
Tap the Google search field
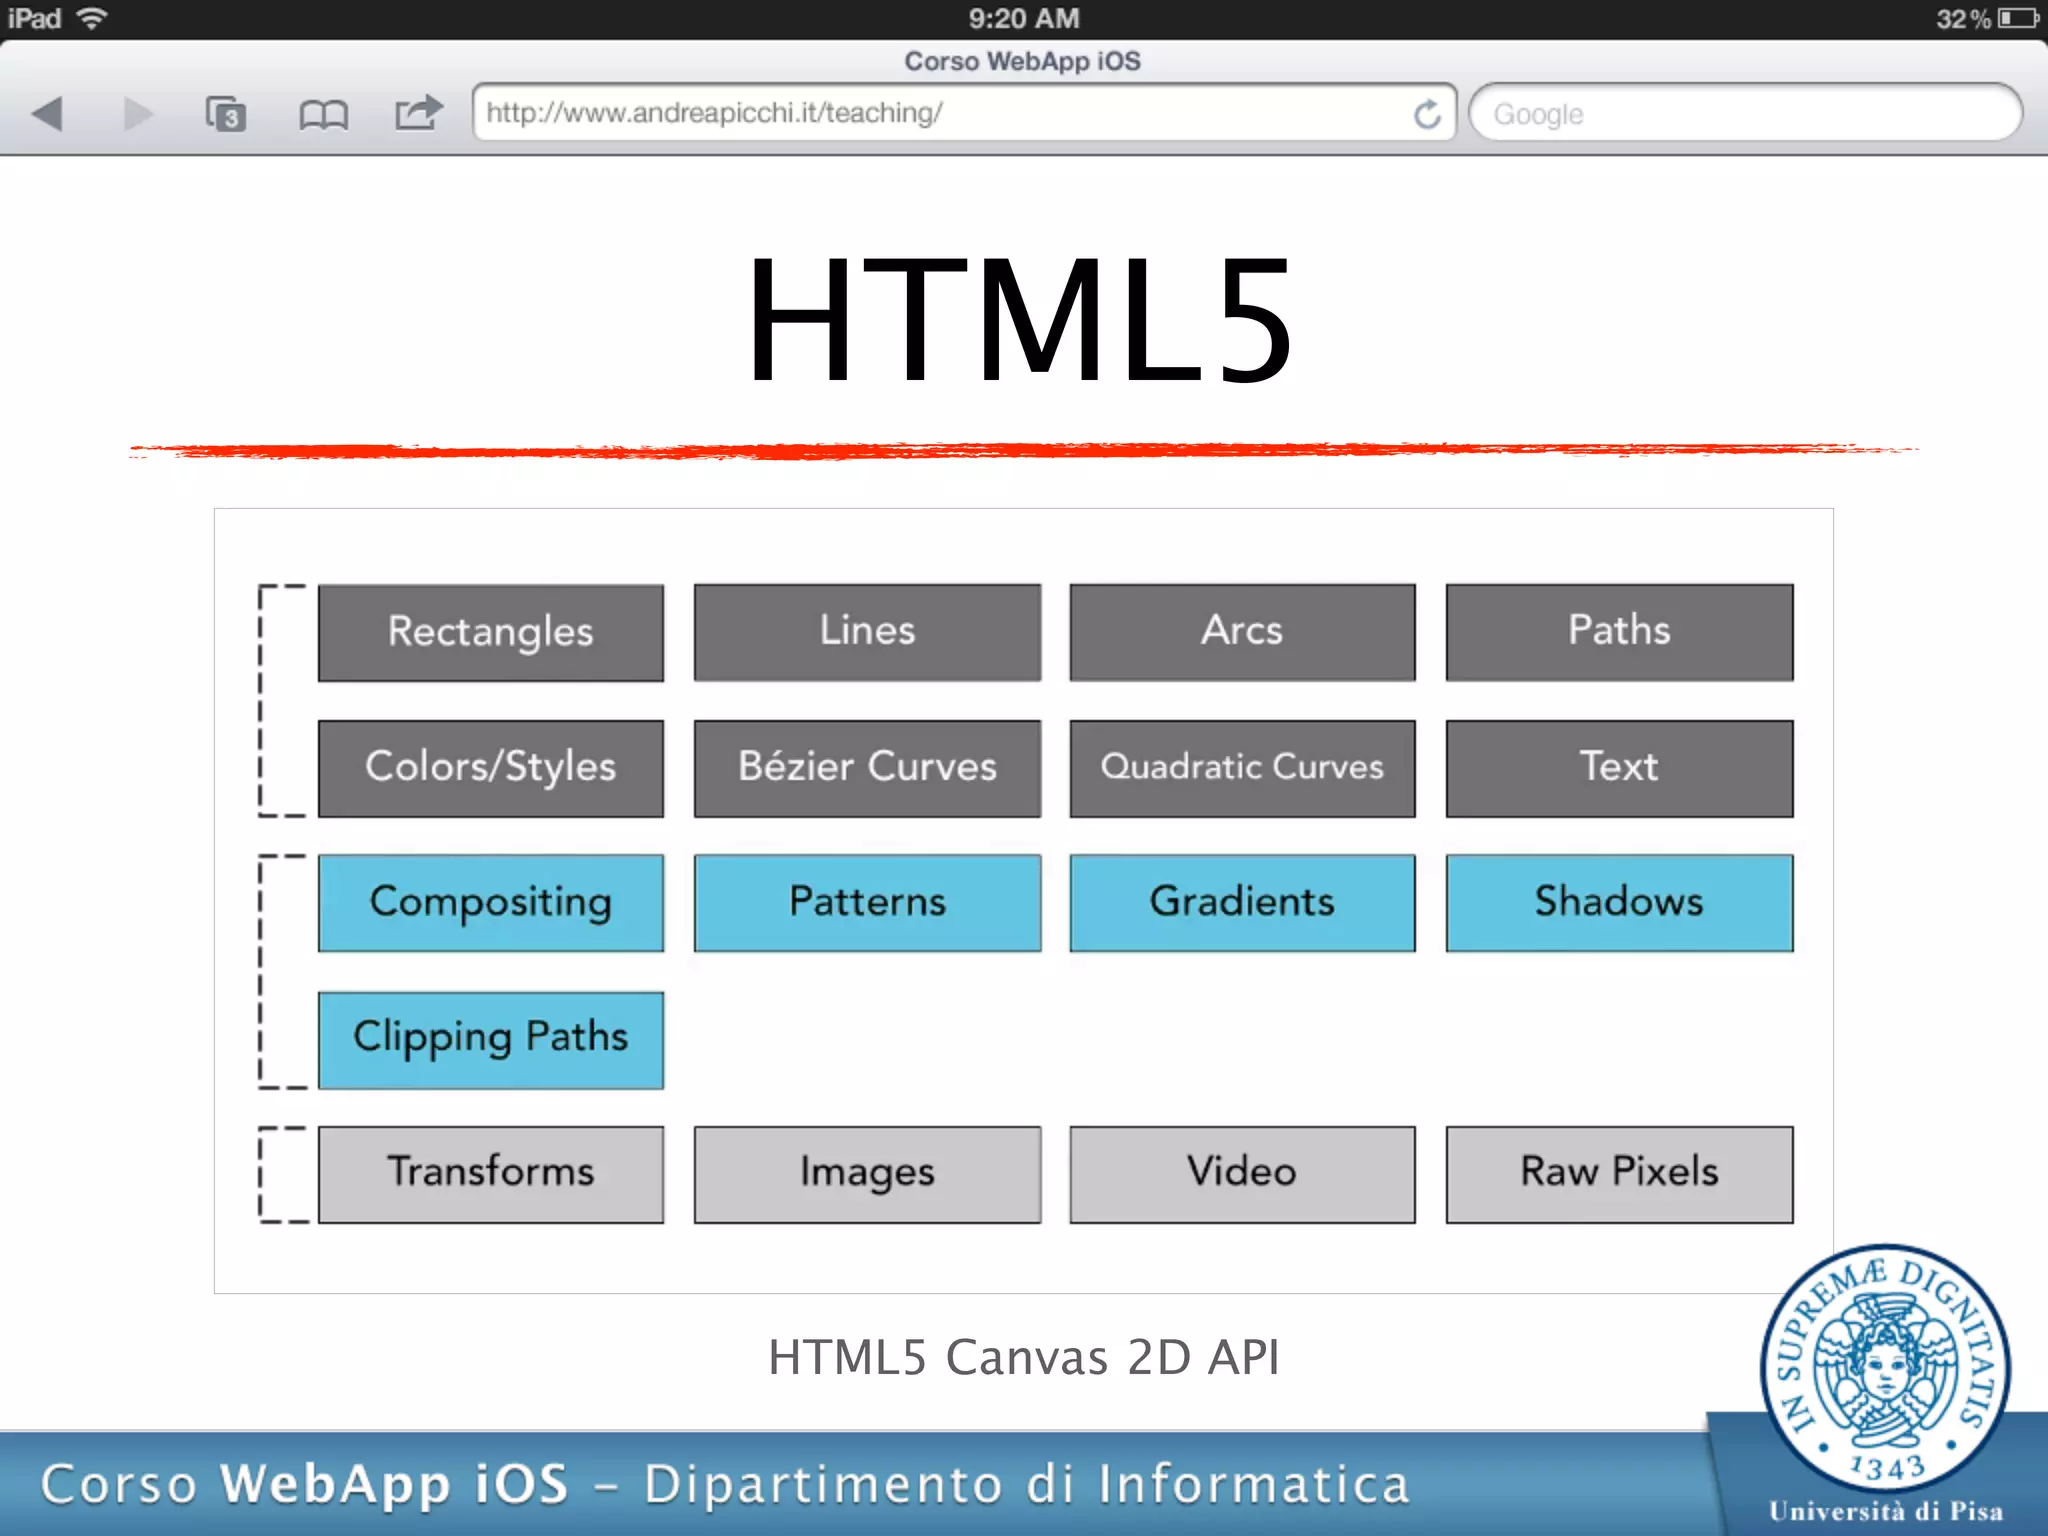click(1745, 113)
